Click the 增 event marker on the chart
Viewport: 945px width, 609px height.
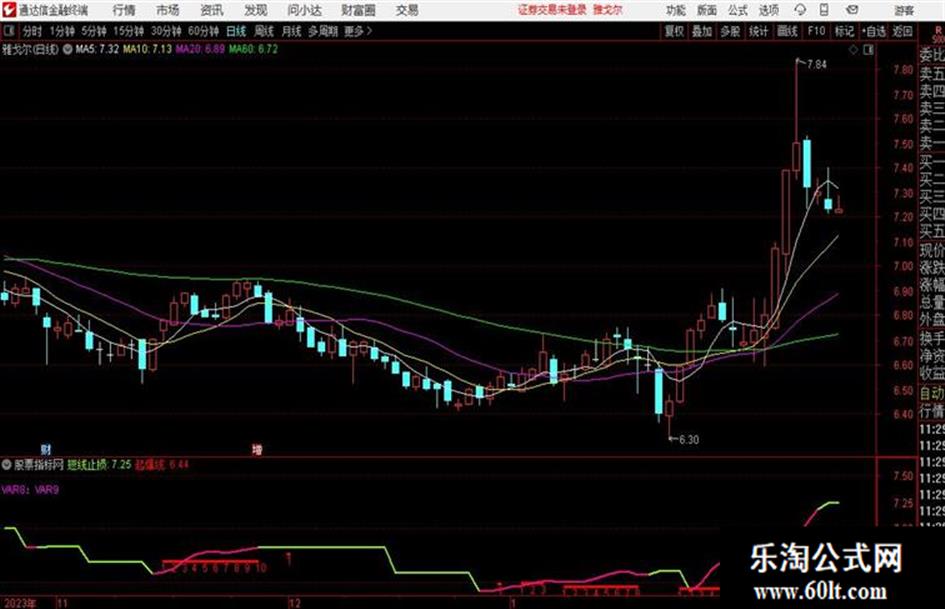coord(257,449)
